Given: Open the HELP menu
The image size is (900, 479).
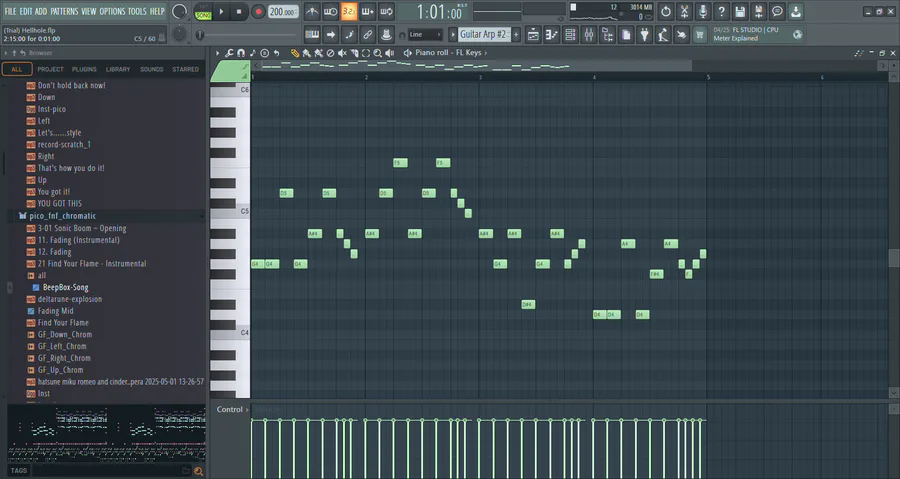Looking at the screenshot, I should point(157,11).
